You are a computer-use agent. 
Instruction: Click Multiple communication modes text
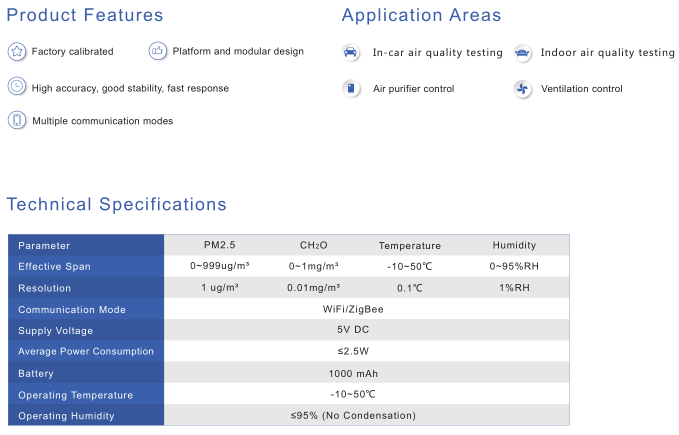coord(103,121)
